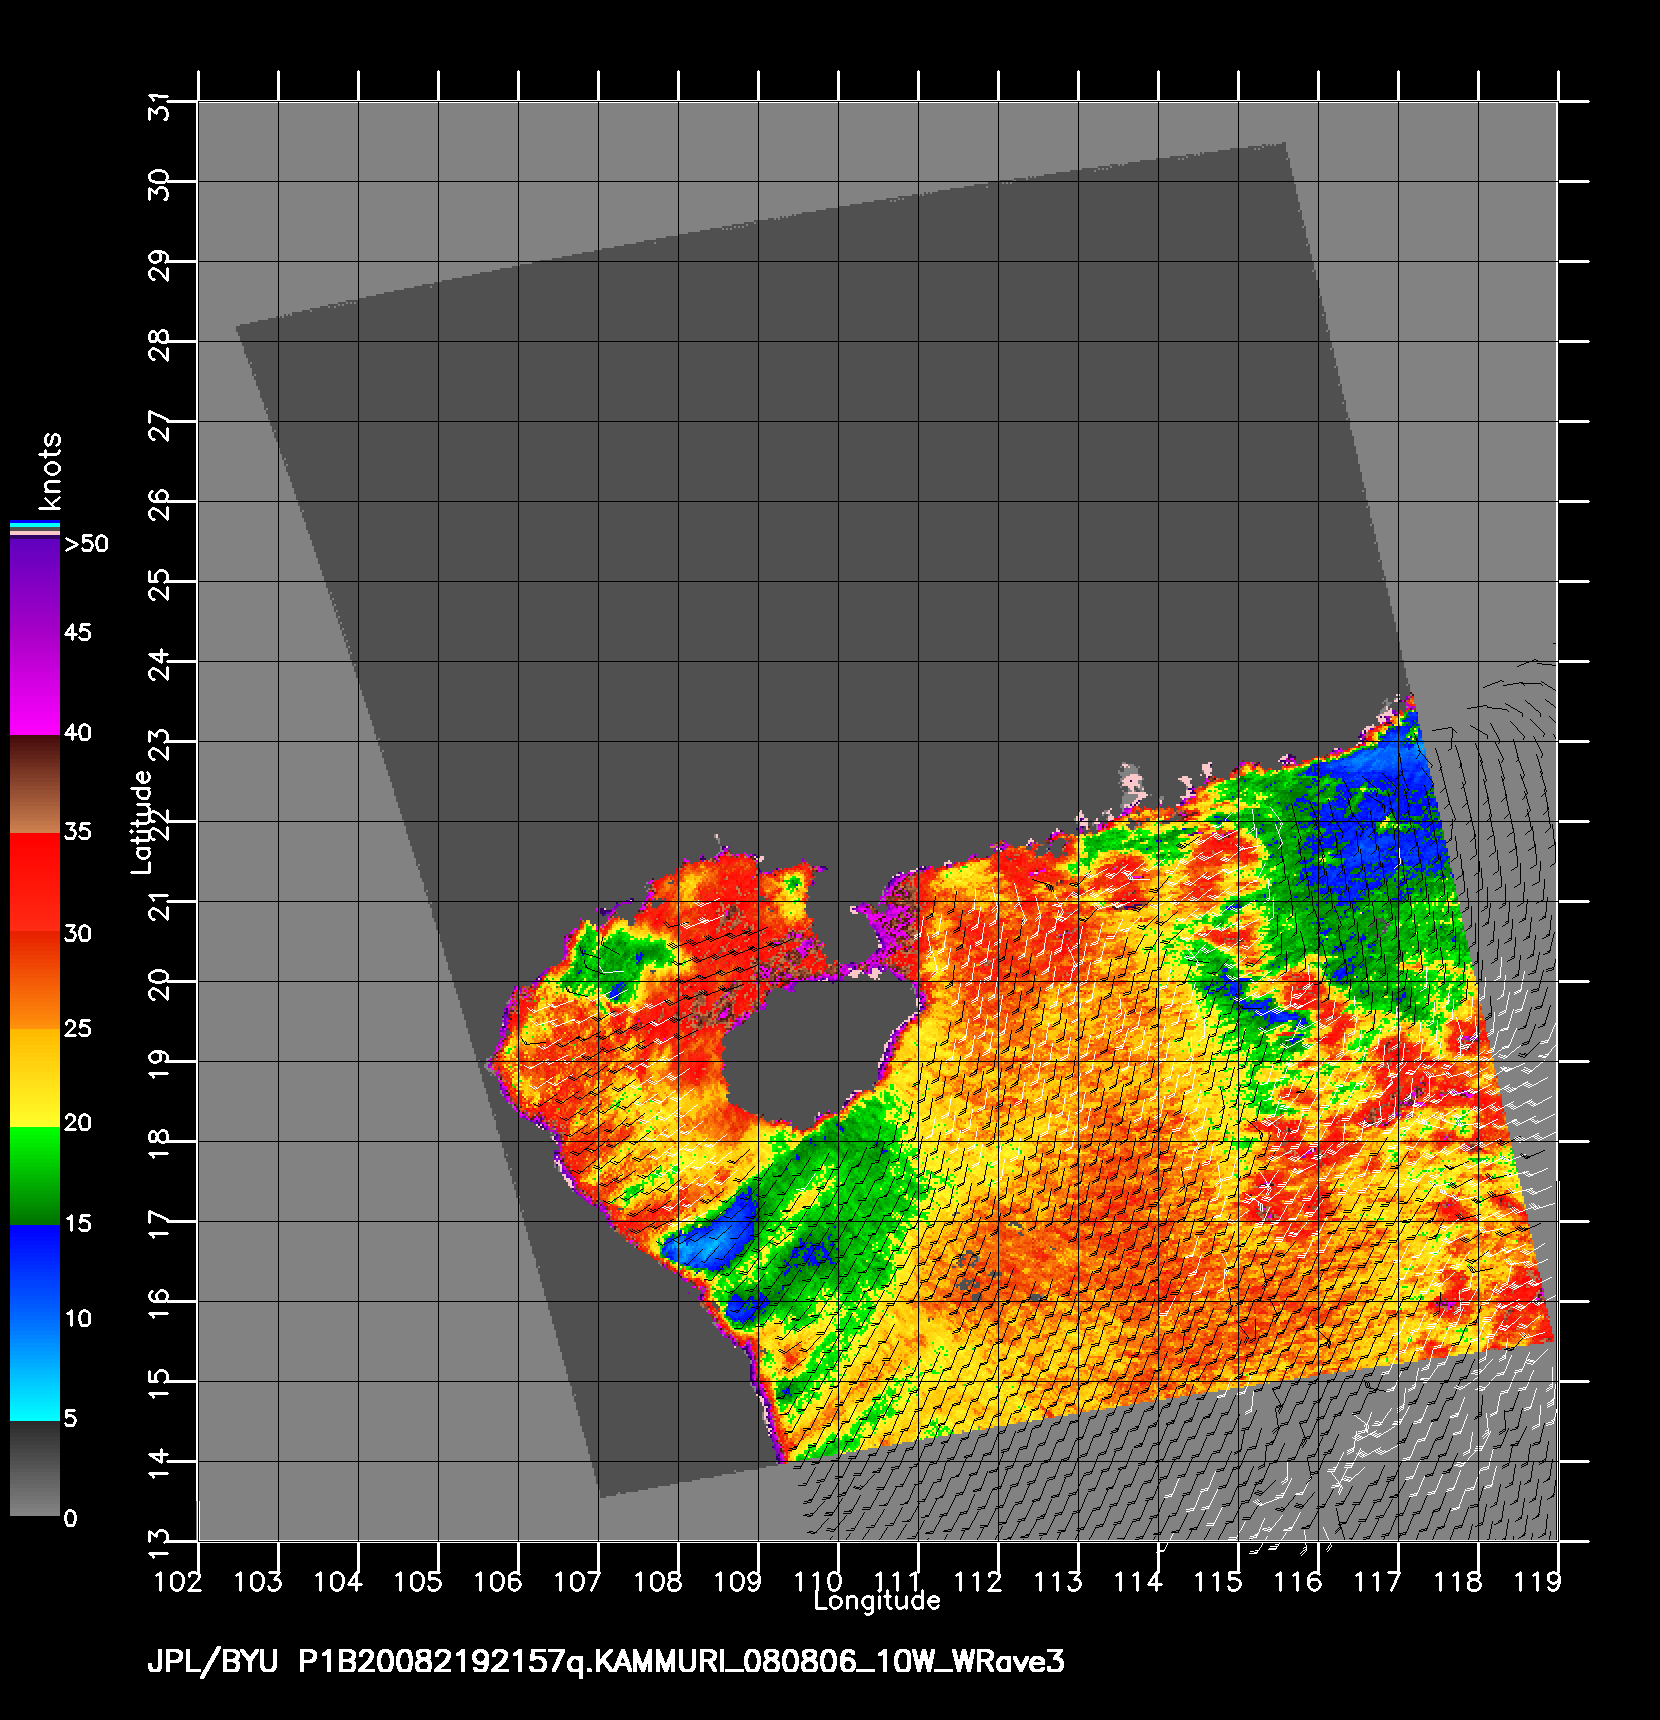1660x1720 pixels.
Task: Click longitude tick label '109'
Action: pos(738,1582)
